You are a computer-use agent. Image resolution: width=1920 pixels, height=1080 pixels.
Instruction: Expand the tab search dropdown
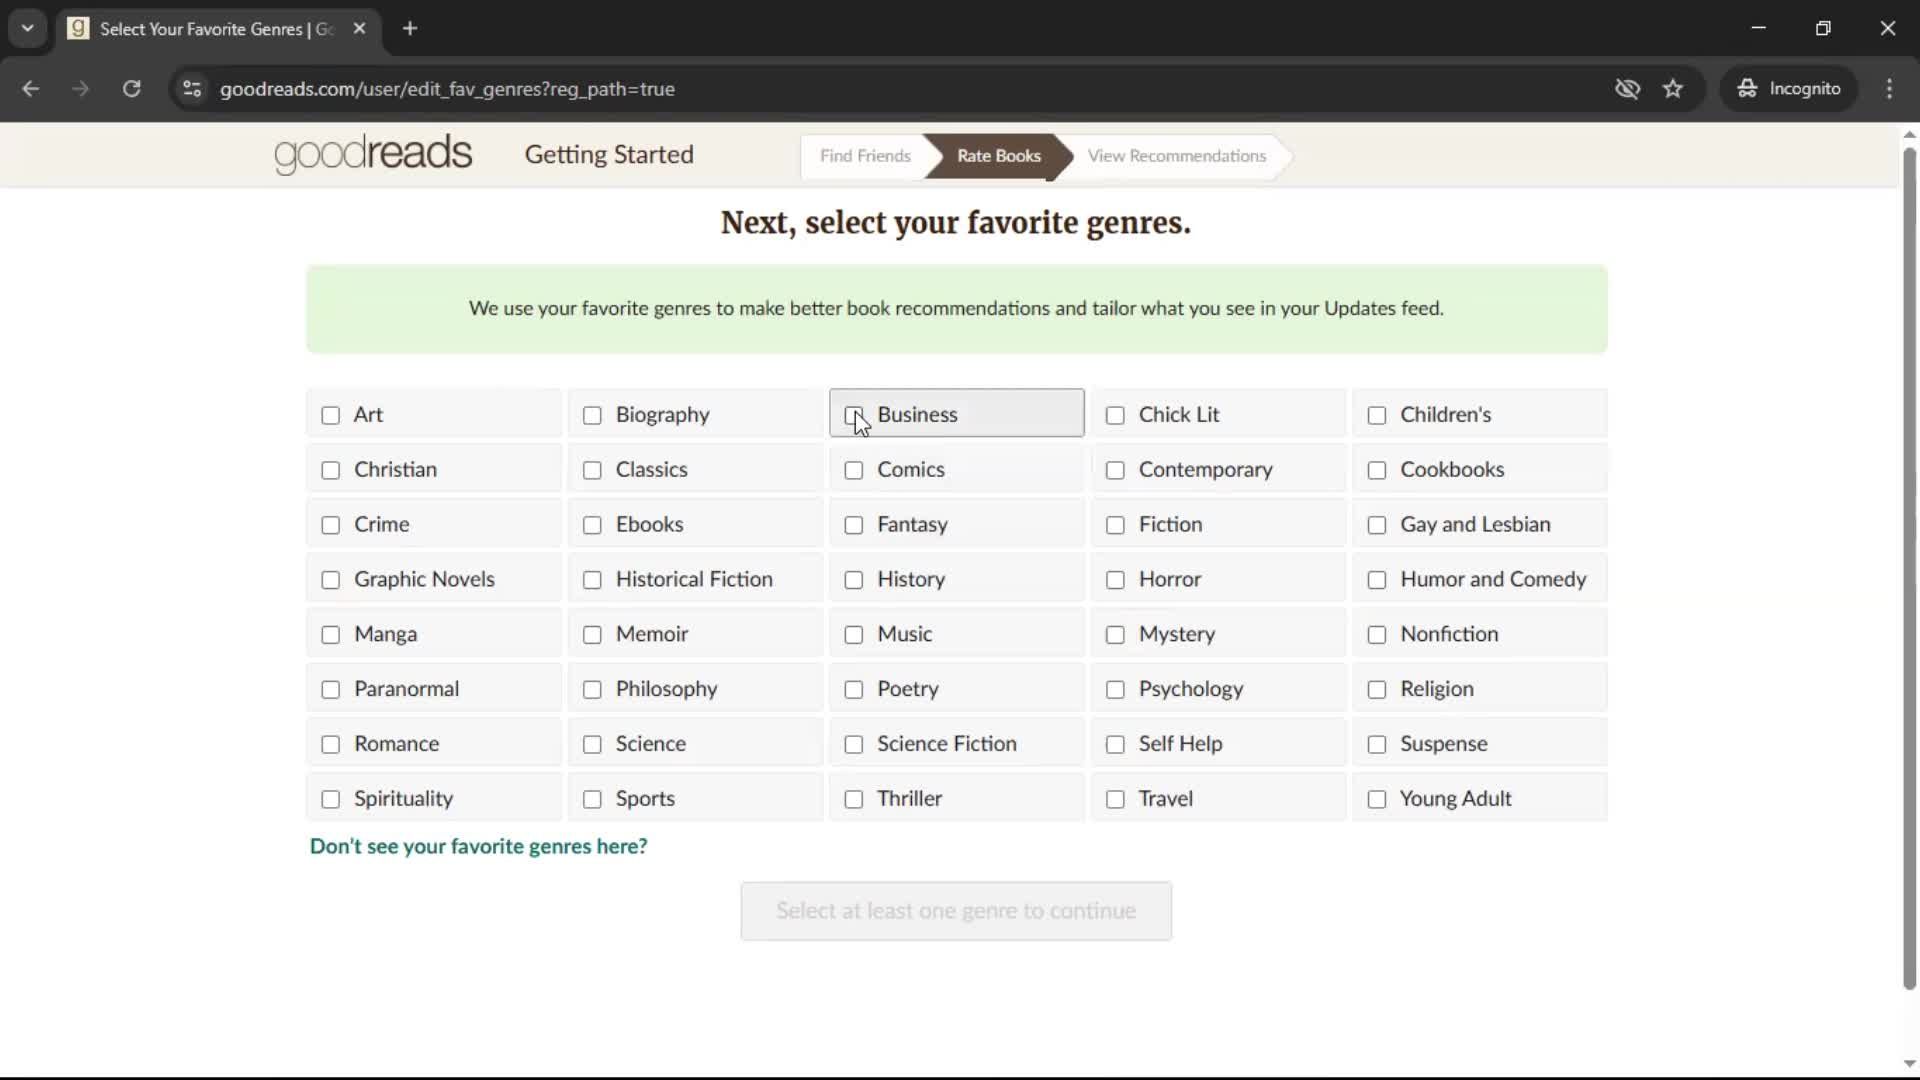tap(27, 28)
